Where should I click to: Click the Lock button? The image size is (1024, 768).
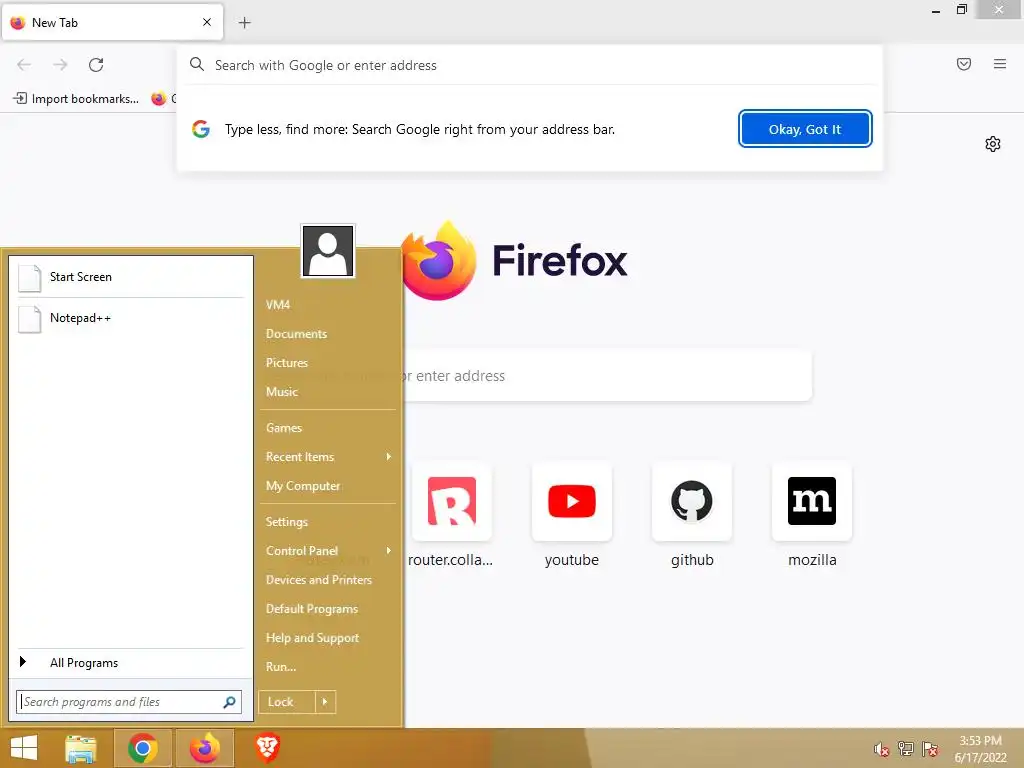tap(287, 702)
